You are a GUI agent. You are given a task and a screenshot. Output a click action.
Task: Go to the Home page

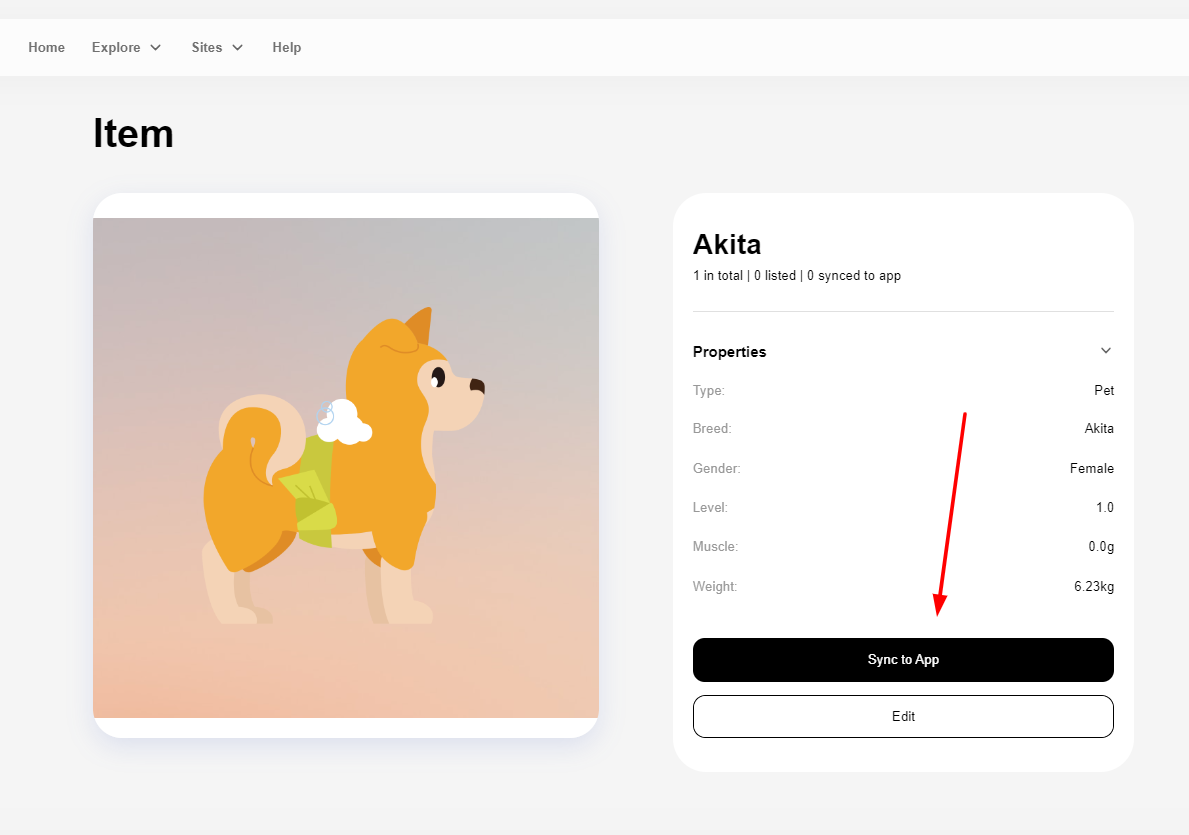[46, 47]
